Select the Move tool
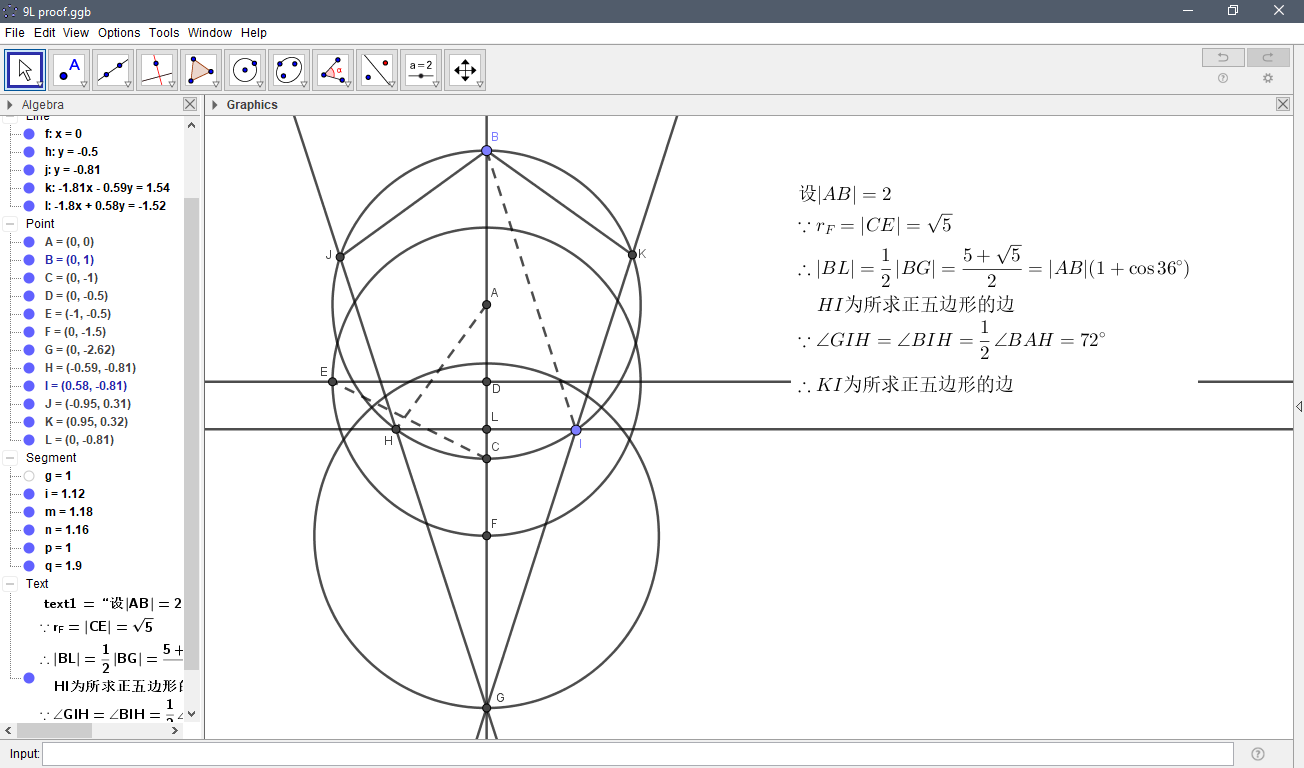Viewport: 1304px width, 768px height. [24, 70]
